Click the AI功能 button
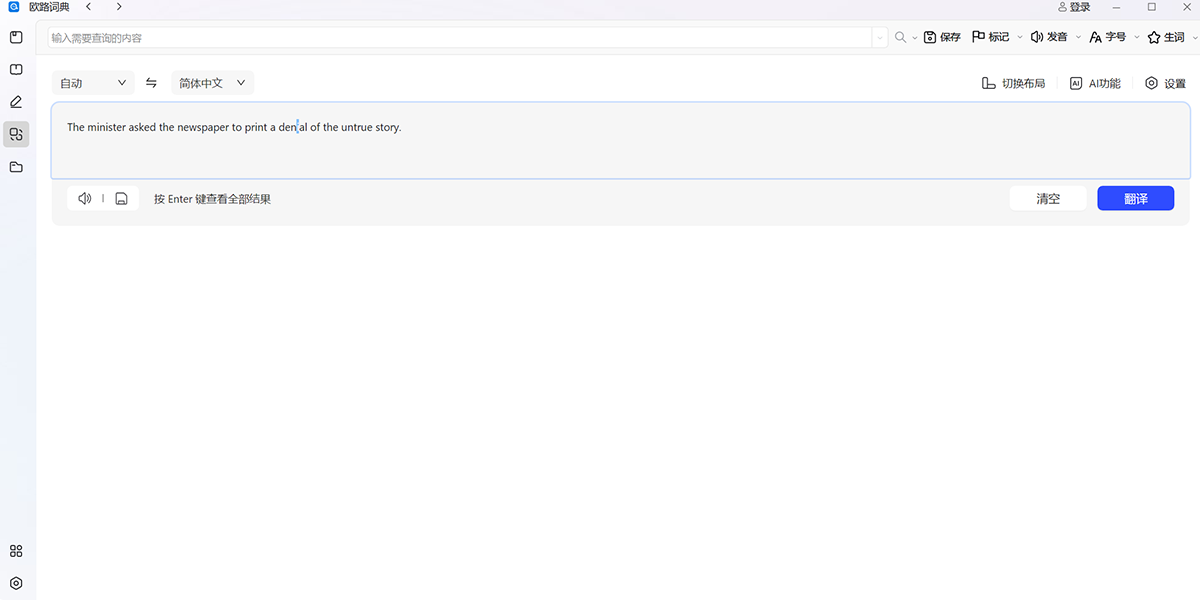 coord(1095,84)
